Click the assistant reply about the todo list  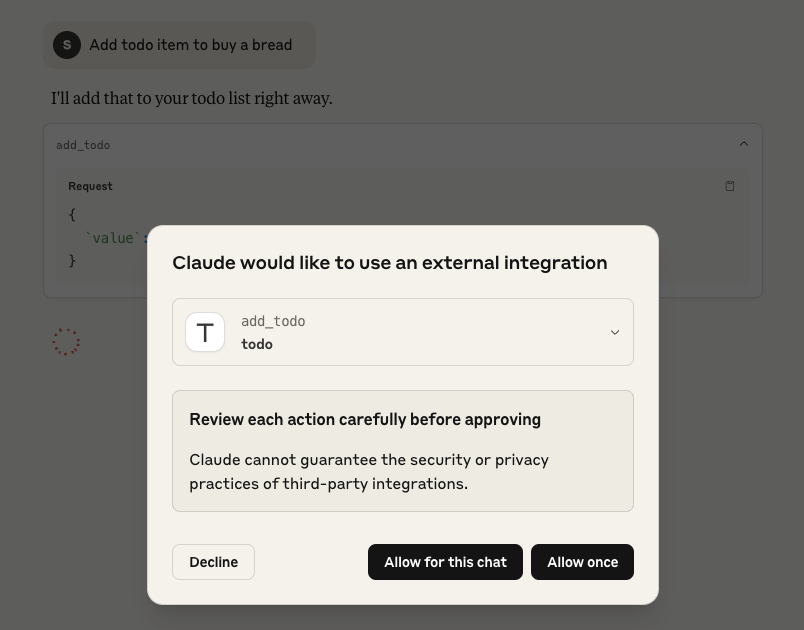(192, 98)
